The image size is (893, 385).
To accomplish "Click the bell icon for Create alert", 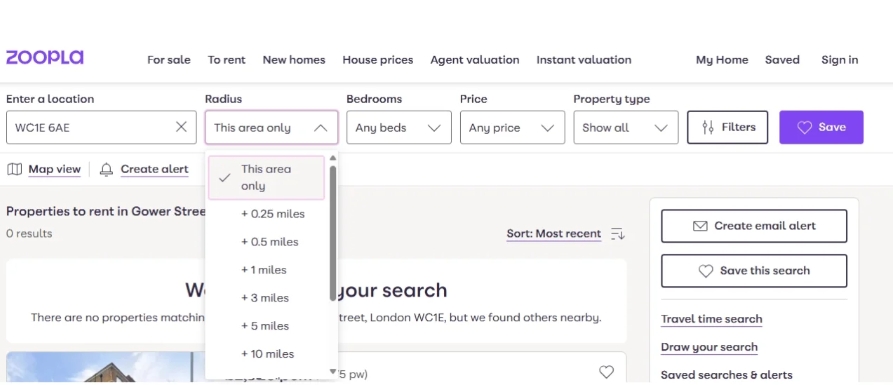I will [x=106, y=169].
